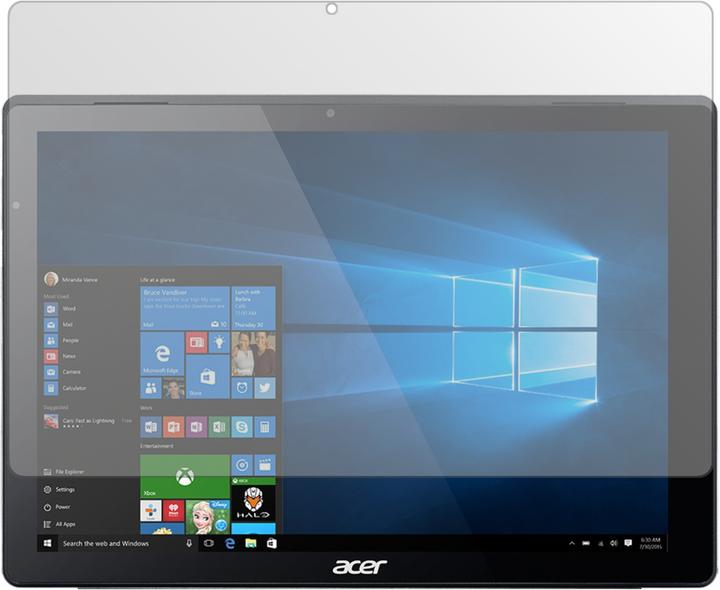
Task: Launch Microsoft Edge from the taskbar
Action: (230, 543)
